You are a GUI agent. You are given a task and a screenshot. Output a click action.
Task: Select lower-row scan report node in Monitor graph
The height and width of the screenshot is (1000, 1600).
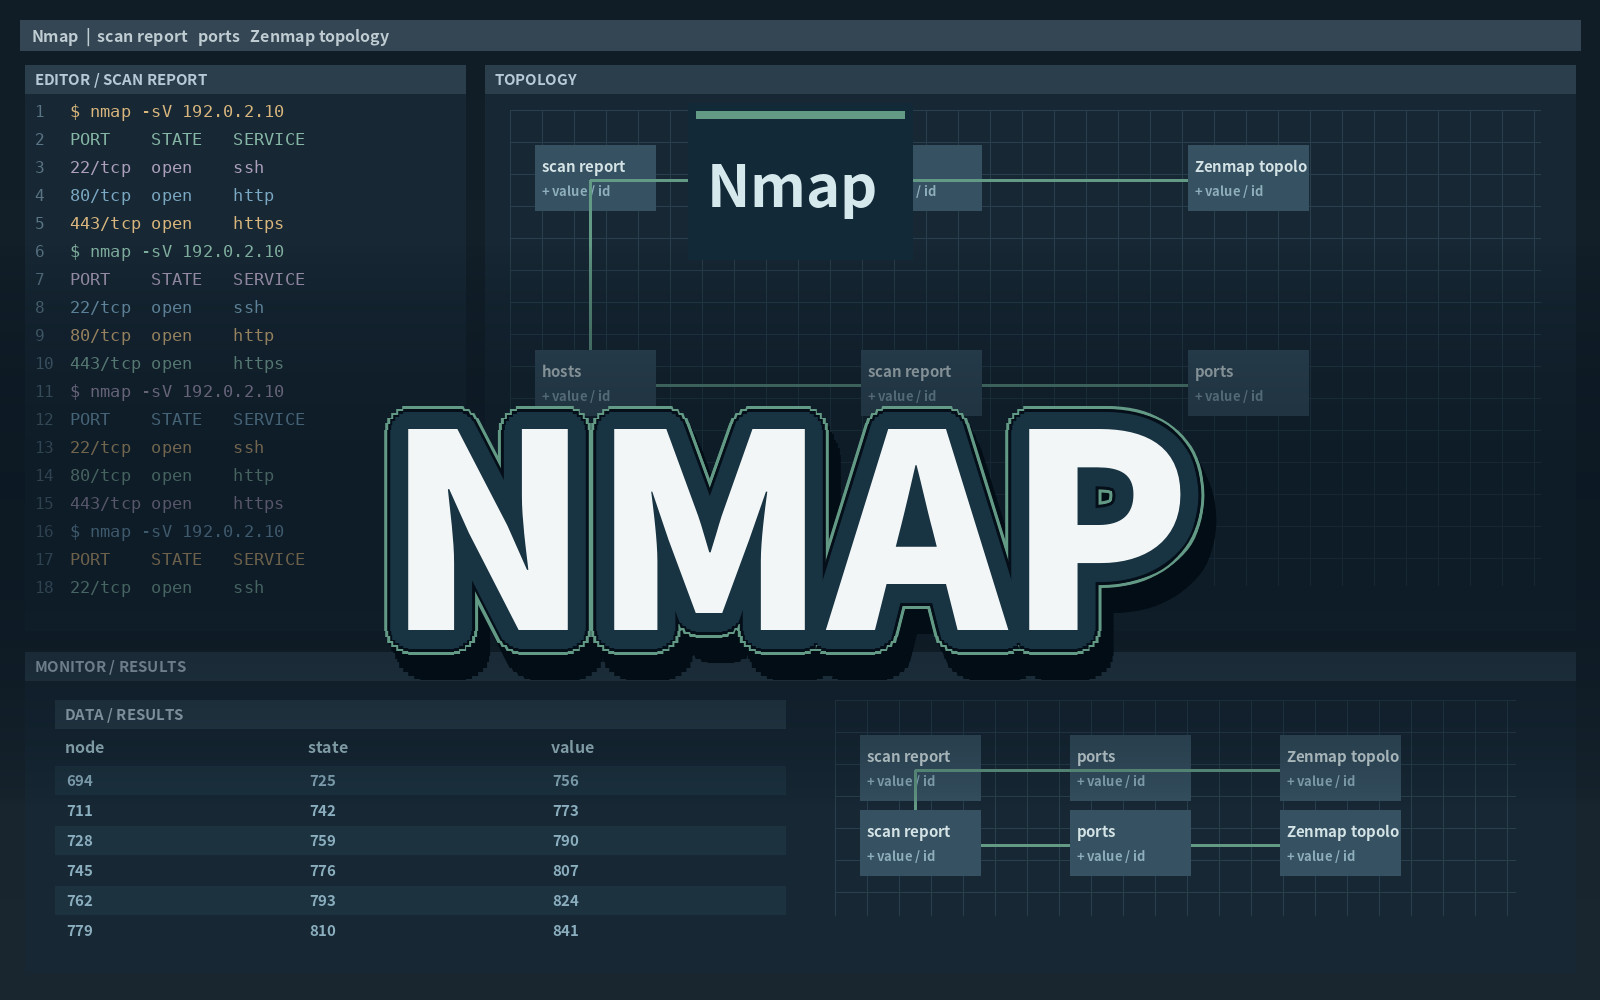pos(920,843)
